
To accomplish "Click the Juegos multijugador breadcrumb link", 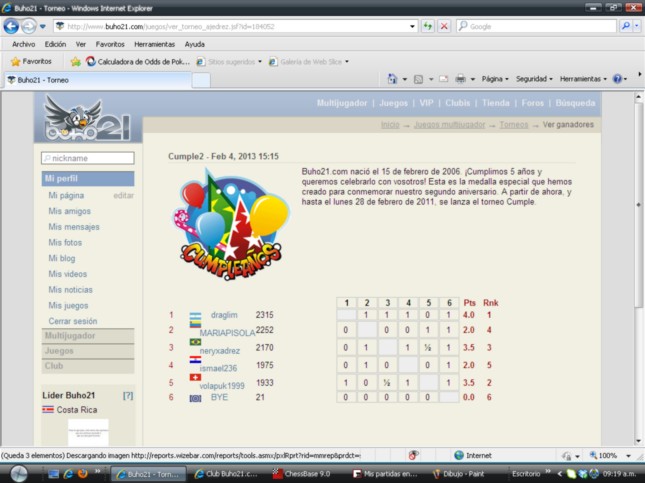I will tap(449, 124).
